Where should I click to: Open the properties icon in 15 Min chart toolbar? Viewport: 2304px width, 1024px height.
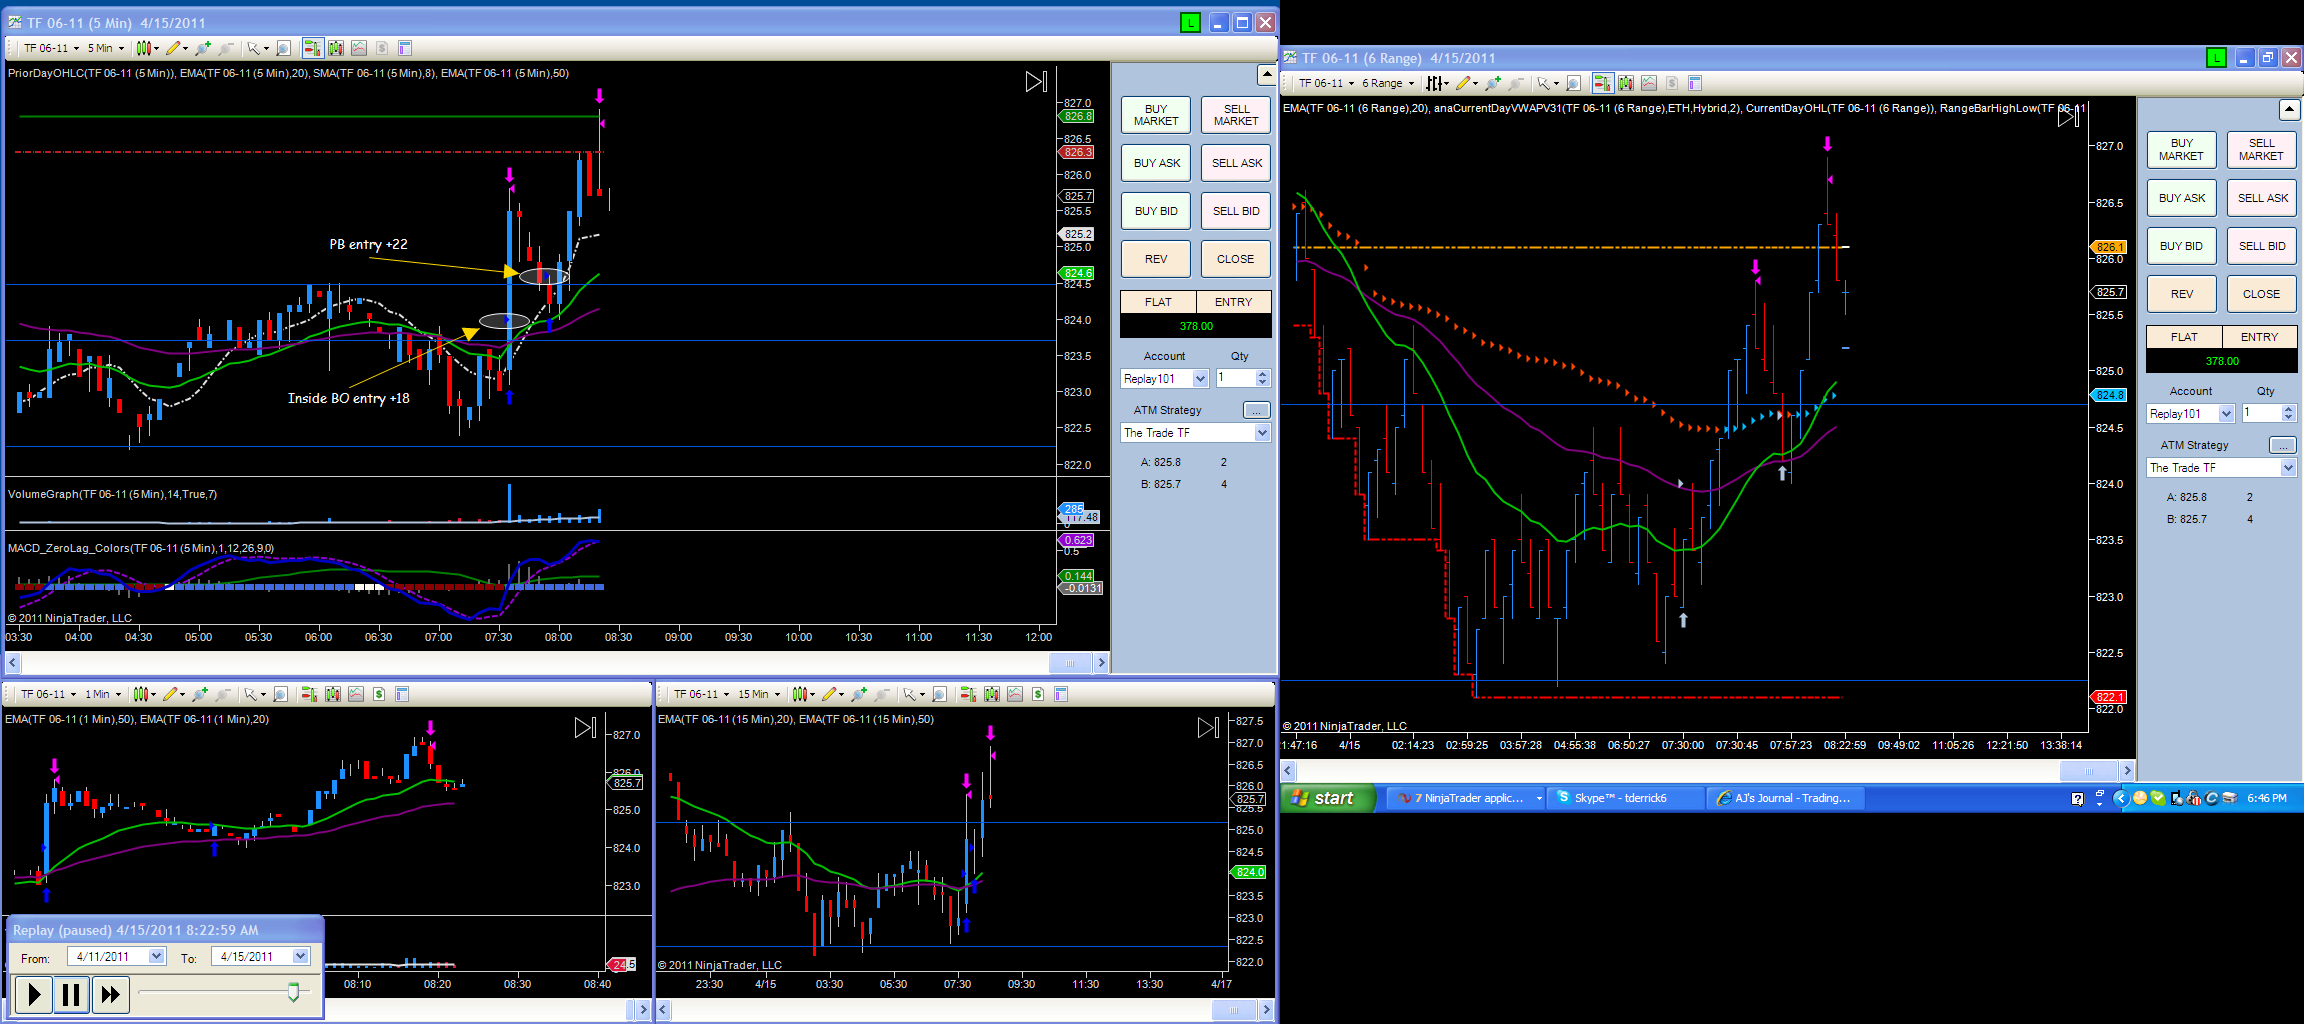pyautogui.click(x=1061, y=694)
